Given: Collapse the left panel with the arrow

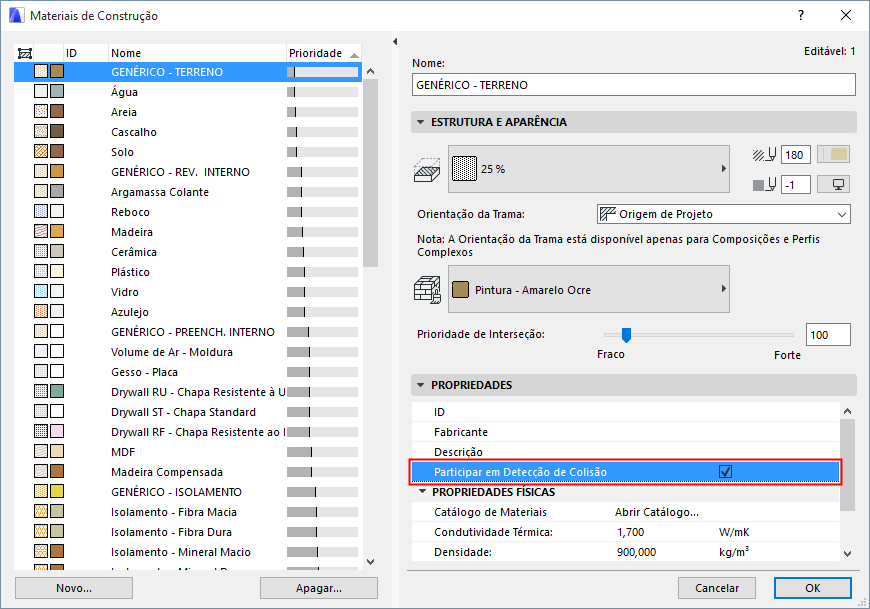Looking at the screenshot, I should tap(395, 42).
